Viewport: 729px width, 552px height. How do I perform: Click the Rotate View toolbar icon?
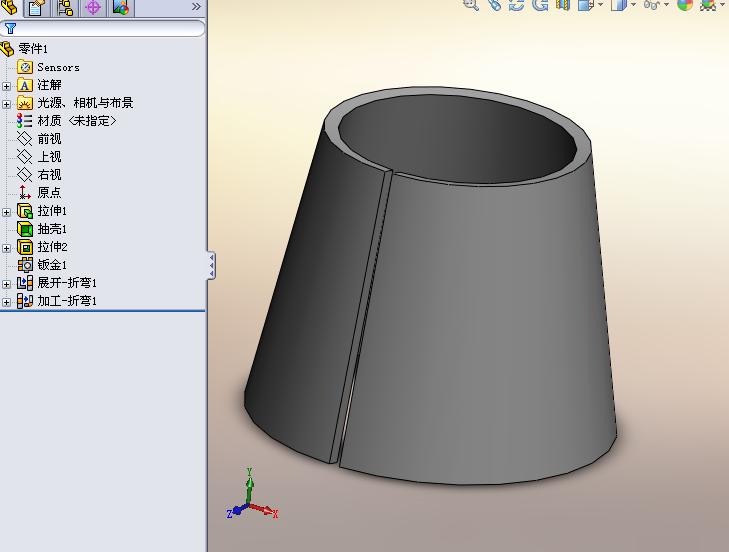click(x=517, y=4)
